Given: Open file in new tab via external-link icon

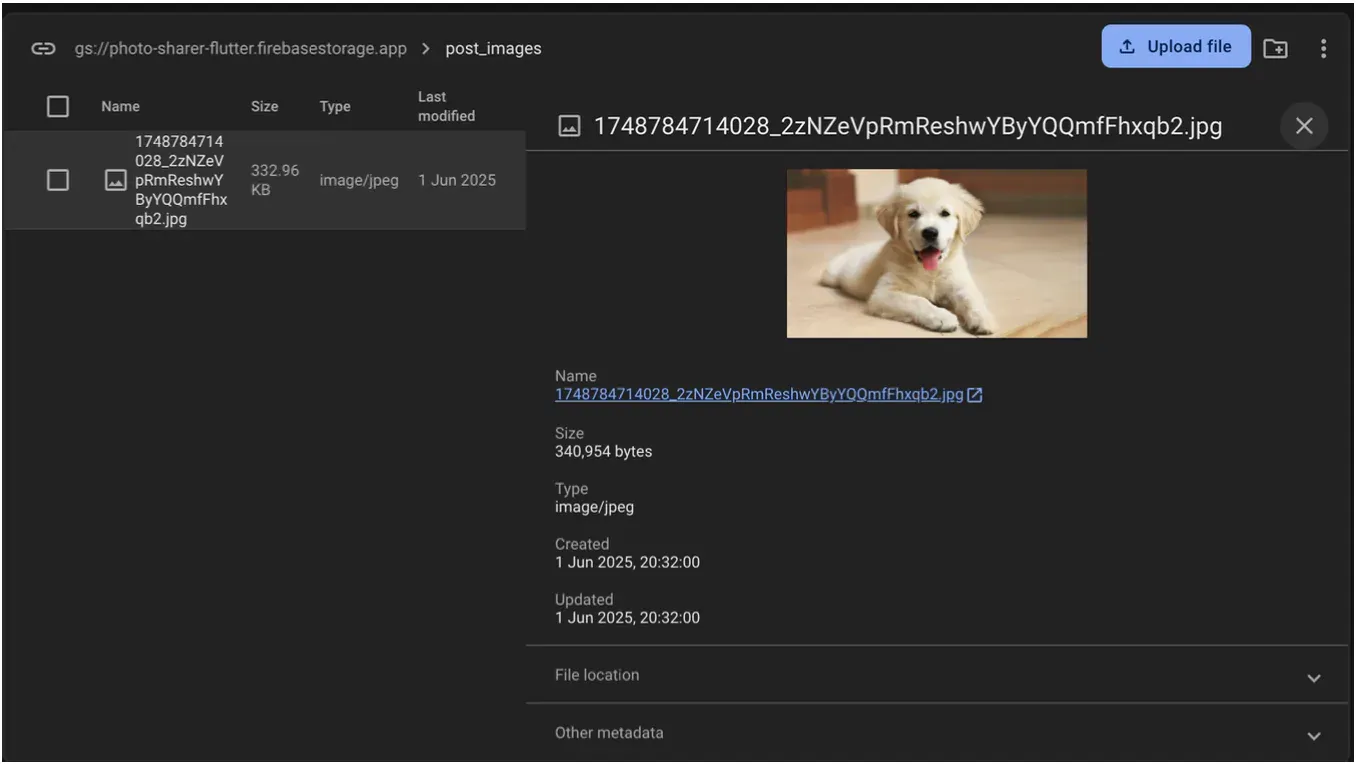Looking at the screenshot, I should (975, 395).
